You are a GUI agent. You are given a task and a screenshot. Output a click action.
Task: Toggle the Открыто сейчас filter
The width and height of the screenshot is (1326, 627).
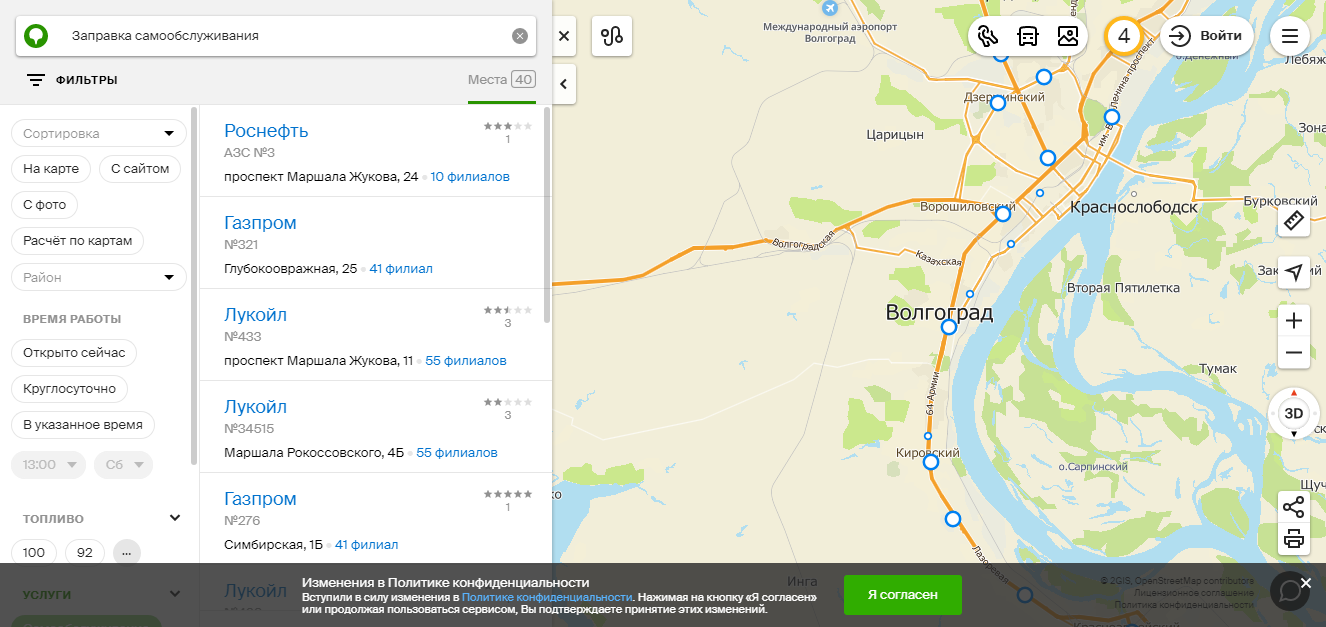point(74,353)
